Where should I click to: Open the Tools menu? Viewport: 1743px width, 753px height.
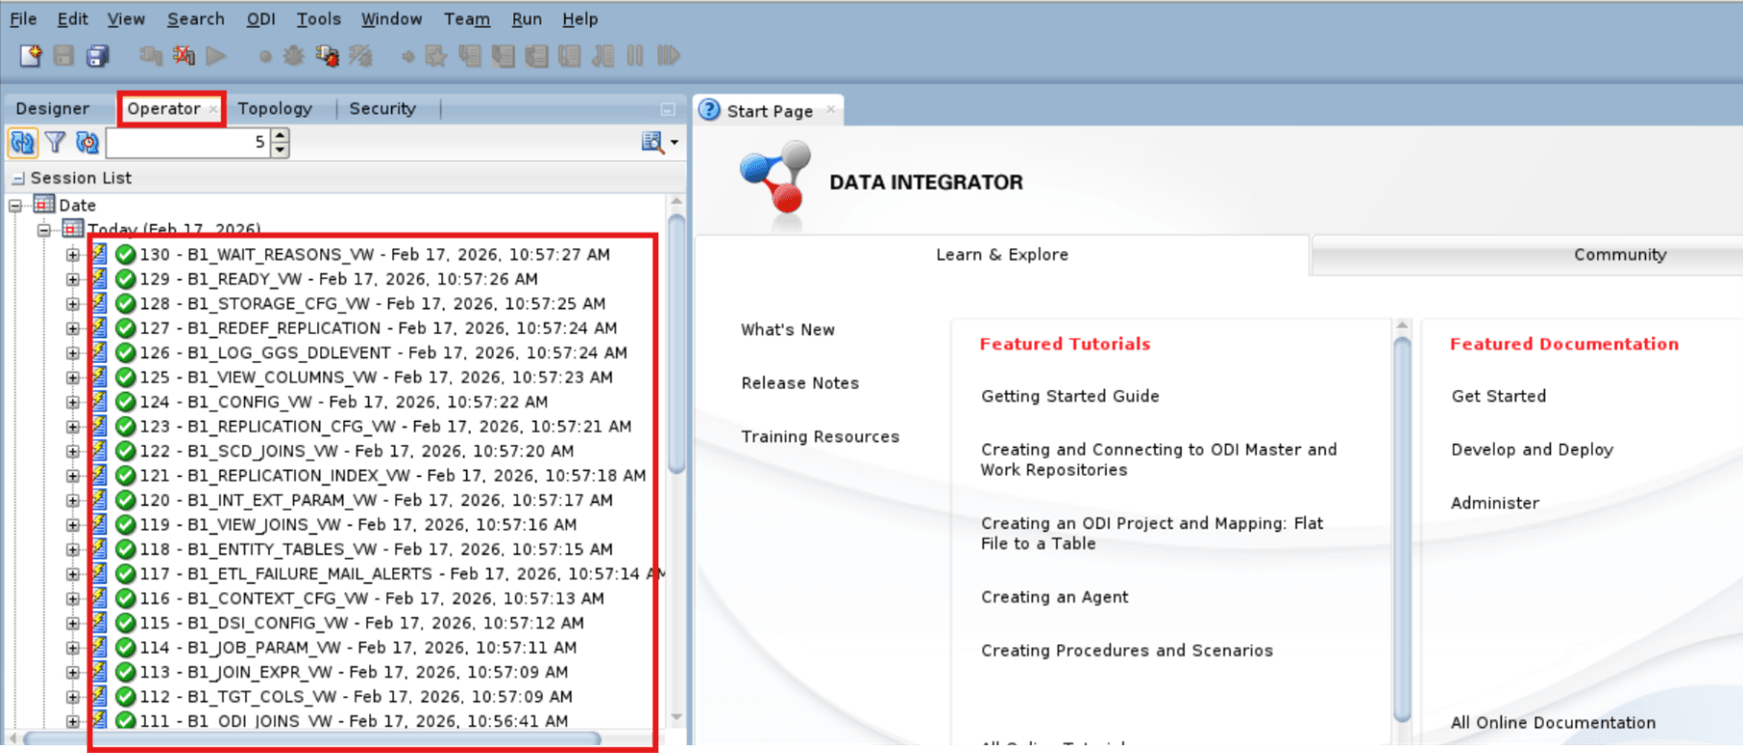click(319, 18)
